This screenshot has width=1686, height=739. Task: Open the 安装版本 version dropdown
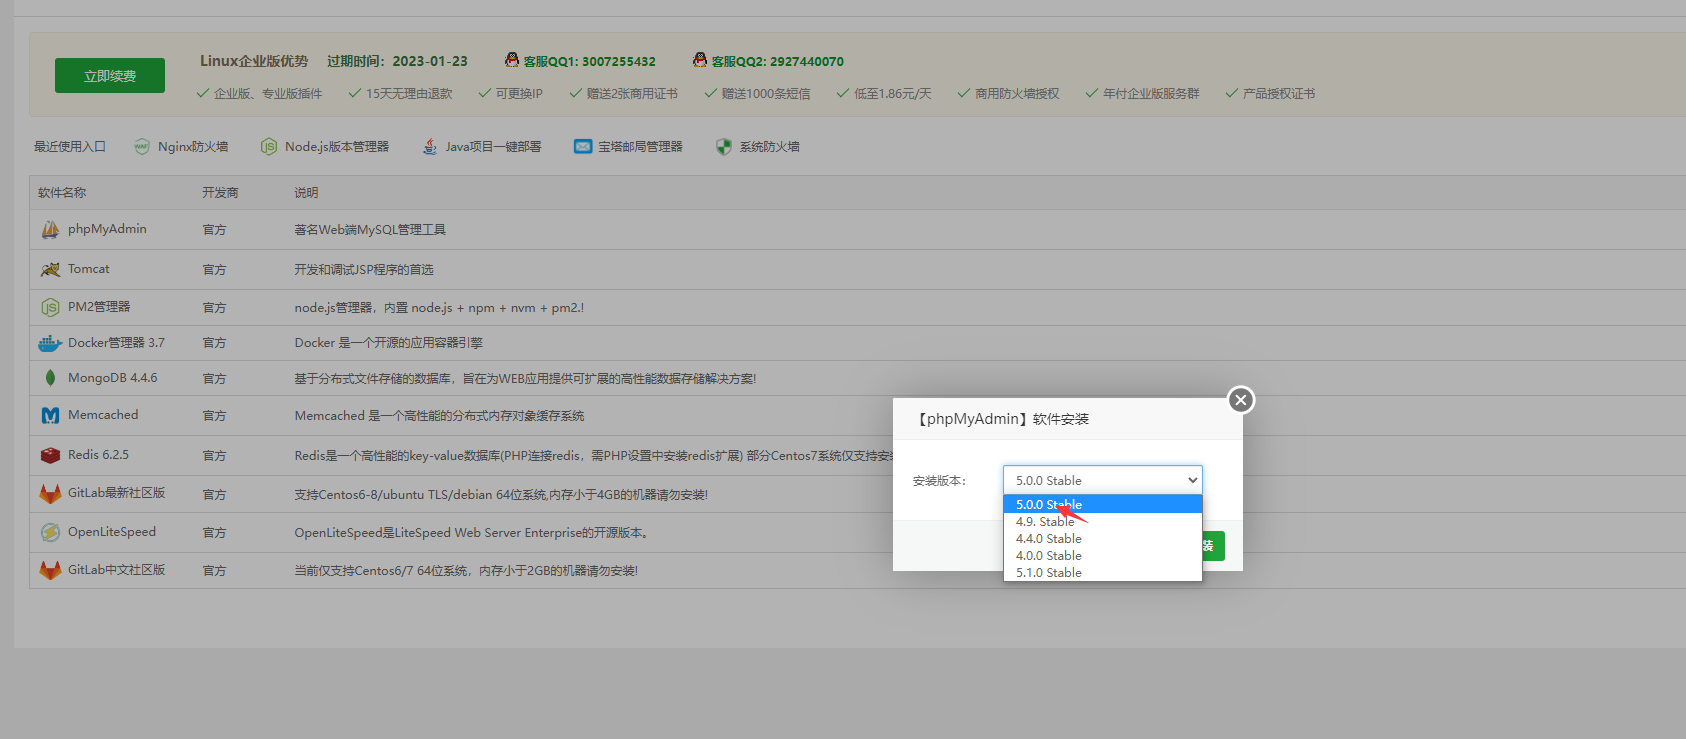[x=1103, y=480]
